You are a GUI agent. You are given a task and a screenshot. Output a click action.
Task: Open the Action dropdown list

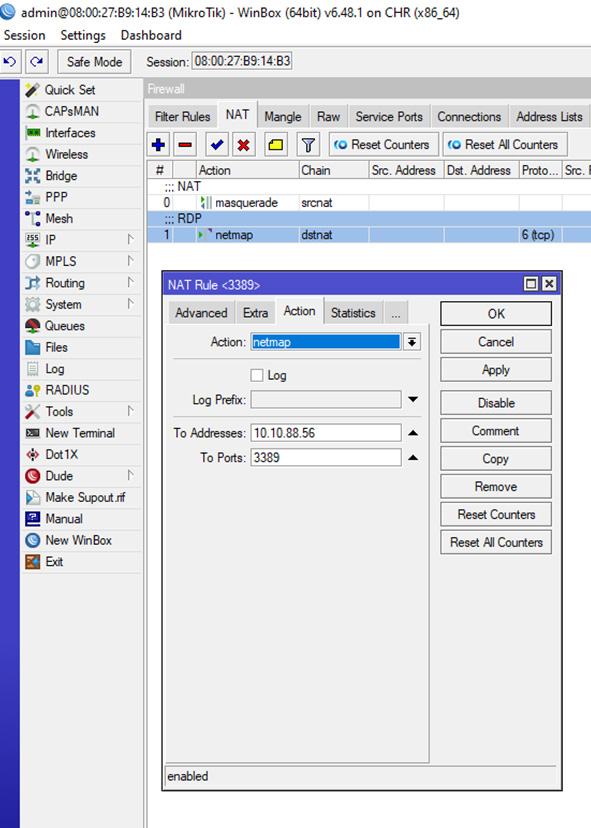412,342
